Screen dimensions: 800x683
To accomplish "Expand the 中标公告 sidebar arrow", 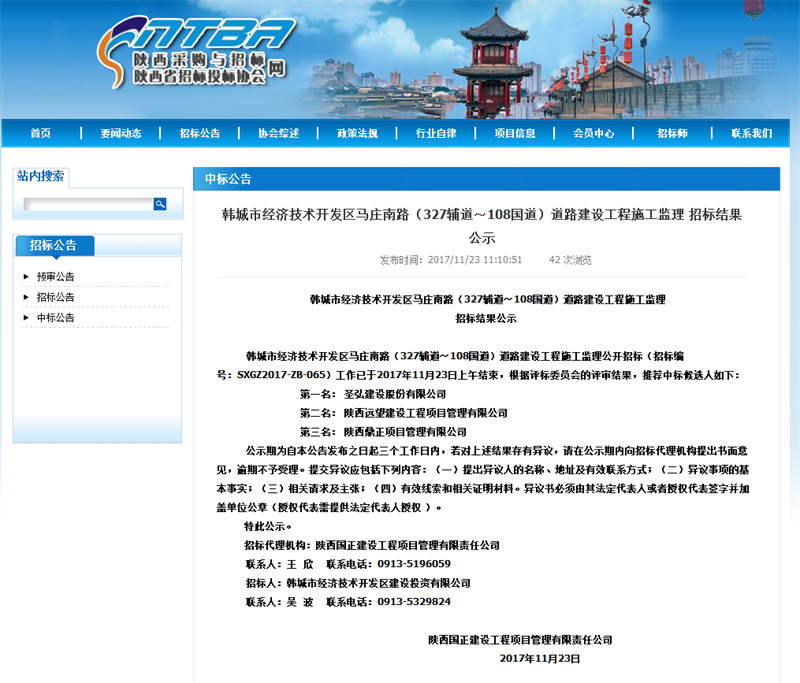I will point(26,318).
